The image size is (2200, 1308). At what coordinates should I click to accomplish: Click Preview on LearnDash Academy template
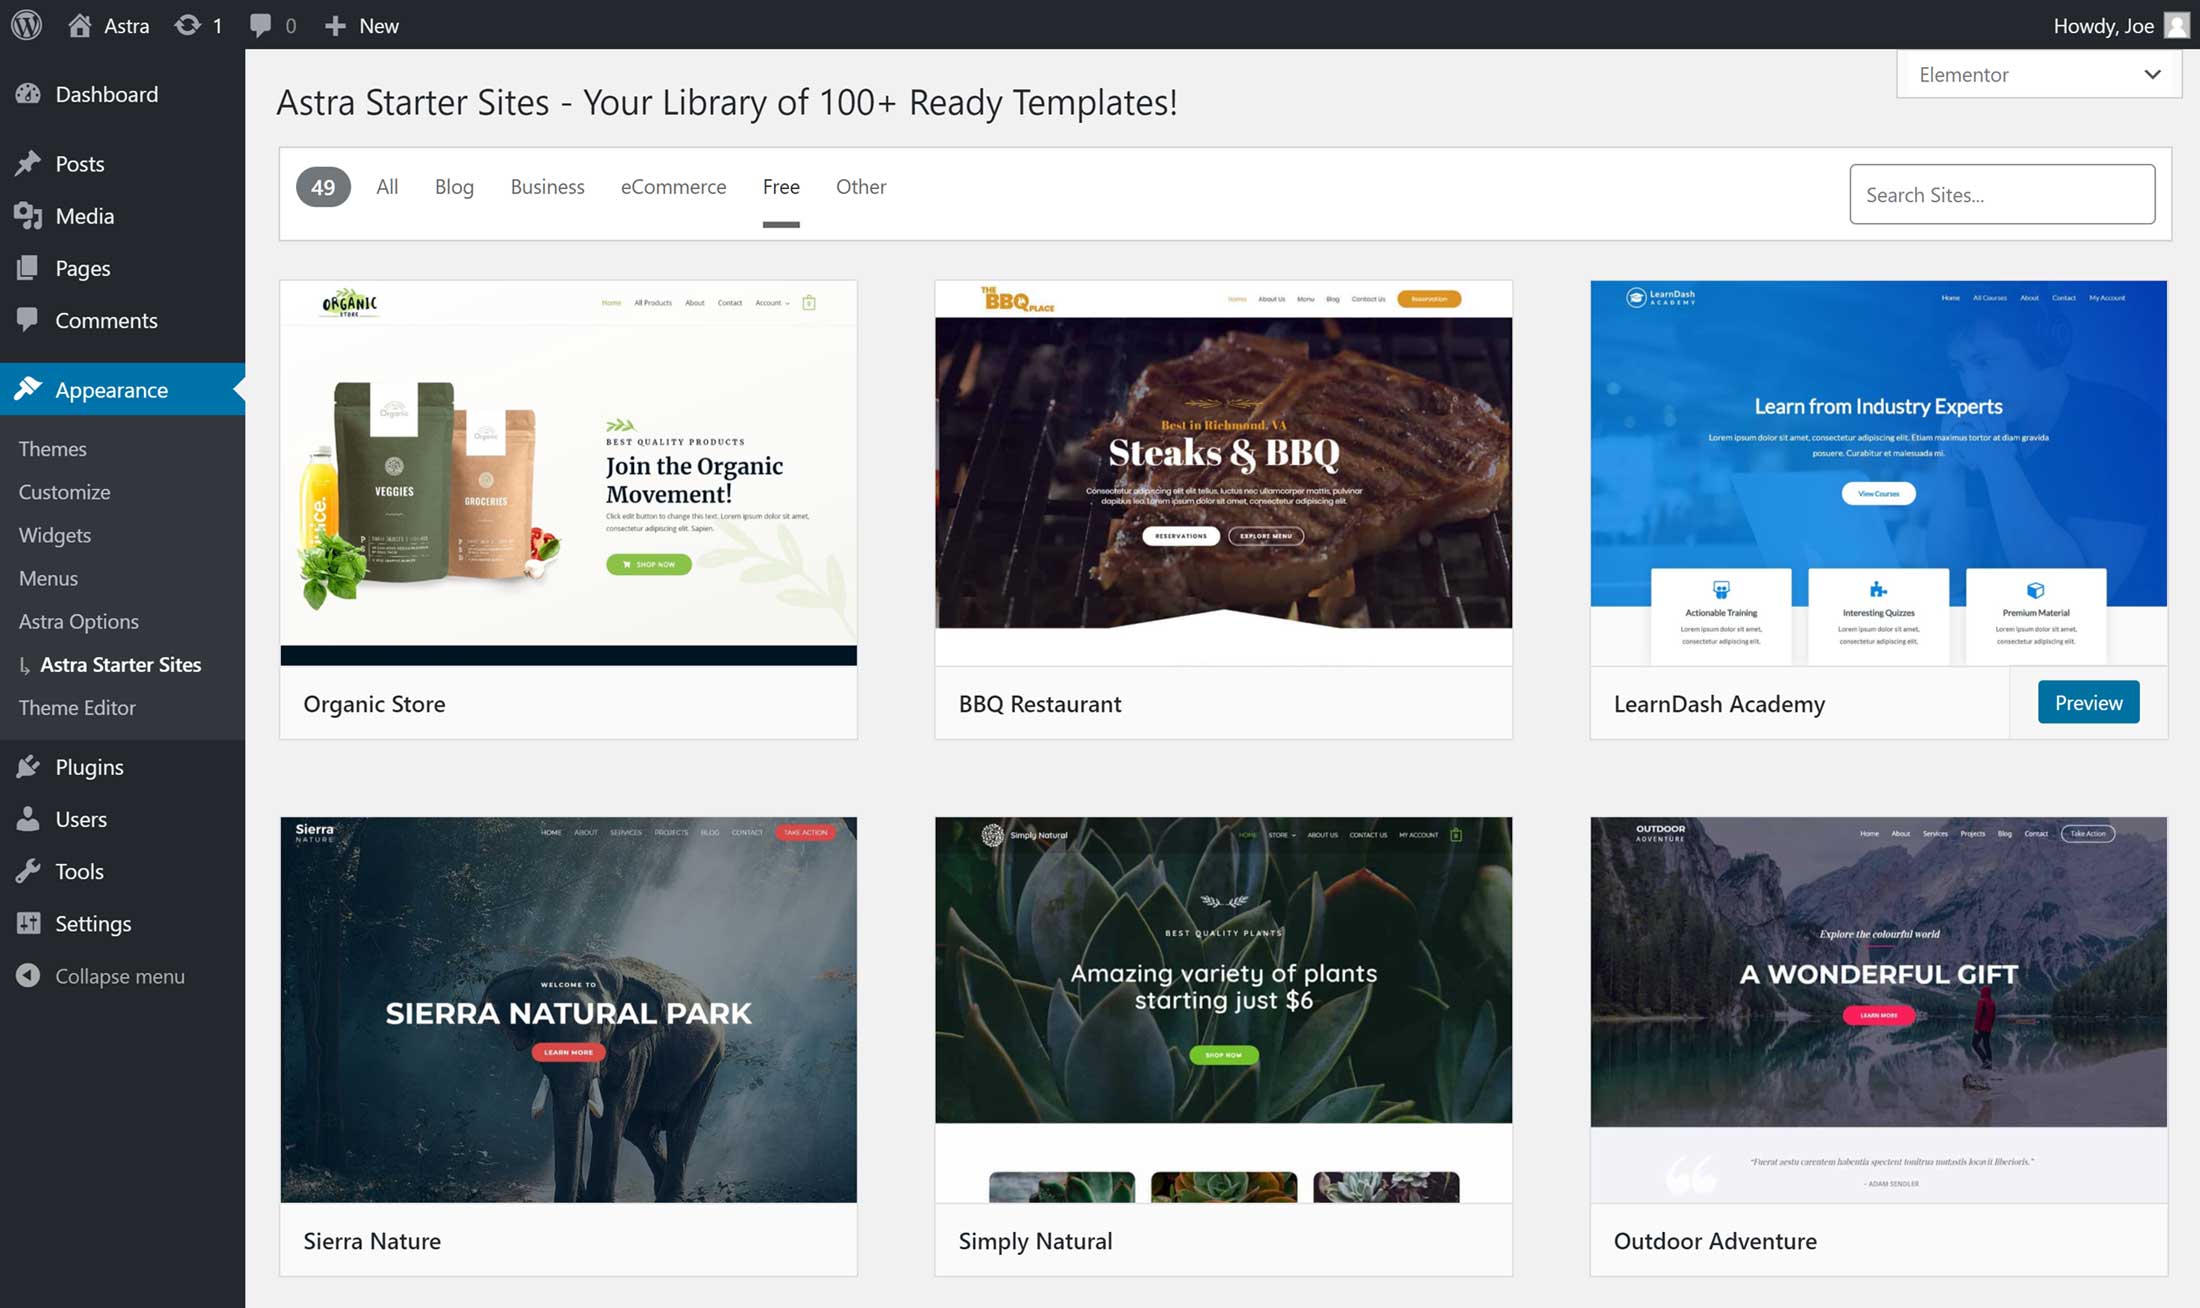point(2089,702)
